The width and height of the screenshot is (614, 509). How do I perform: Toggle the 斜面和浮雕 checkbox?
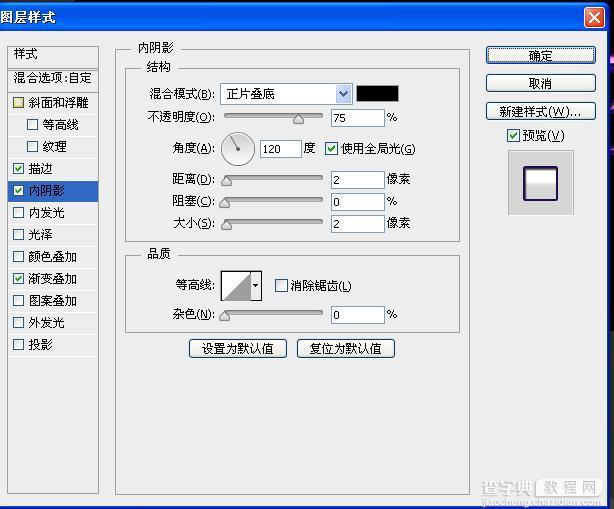click(x=18, y=103)
